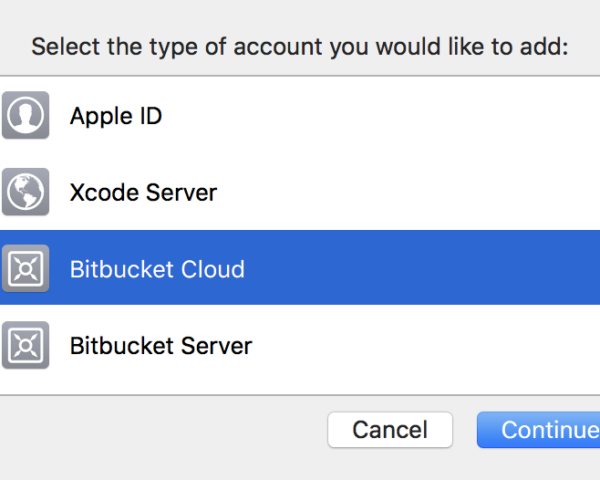The height and width of the screenshot is (480, 600).
Task: Click the Xcode Server globe icon
Action: 25,192
